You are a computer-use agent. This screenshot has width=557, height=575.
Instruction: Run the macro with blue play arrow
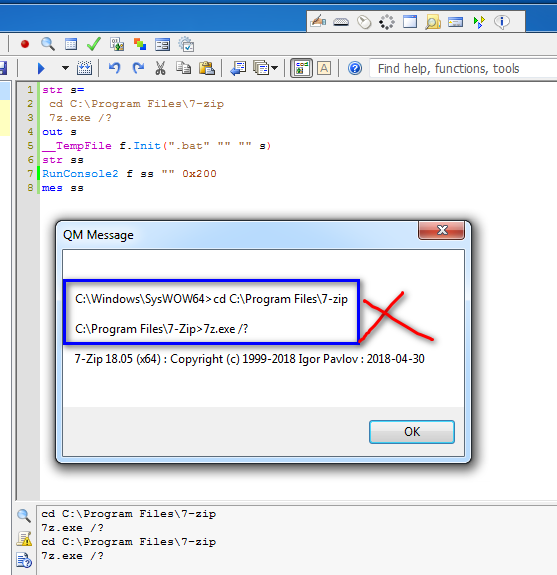(x=41, y=68)
